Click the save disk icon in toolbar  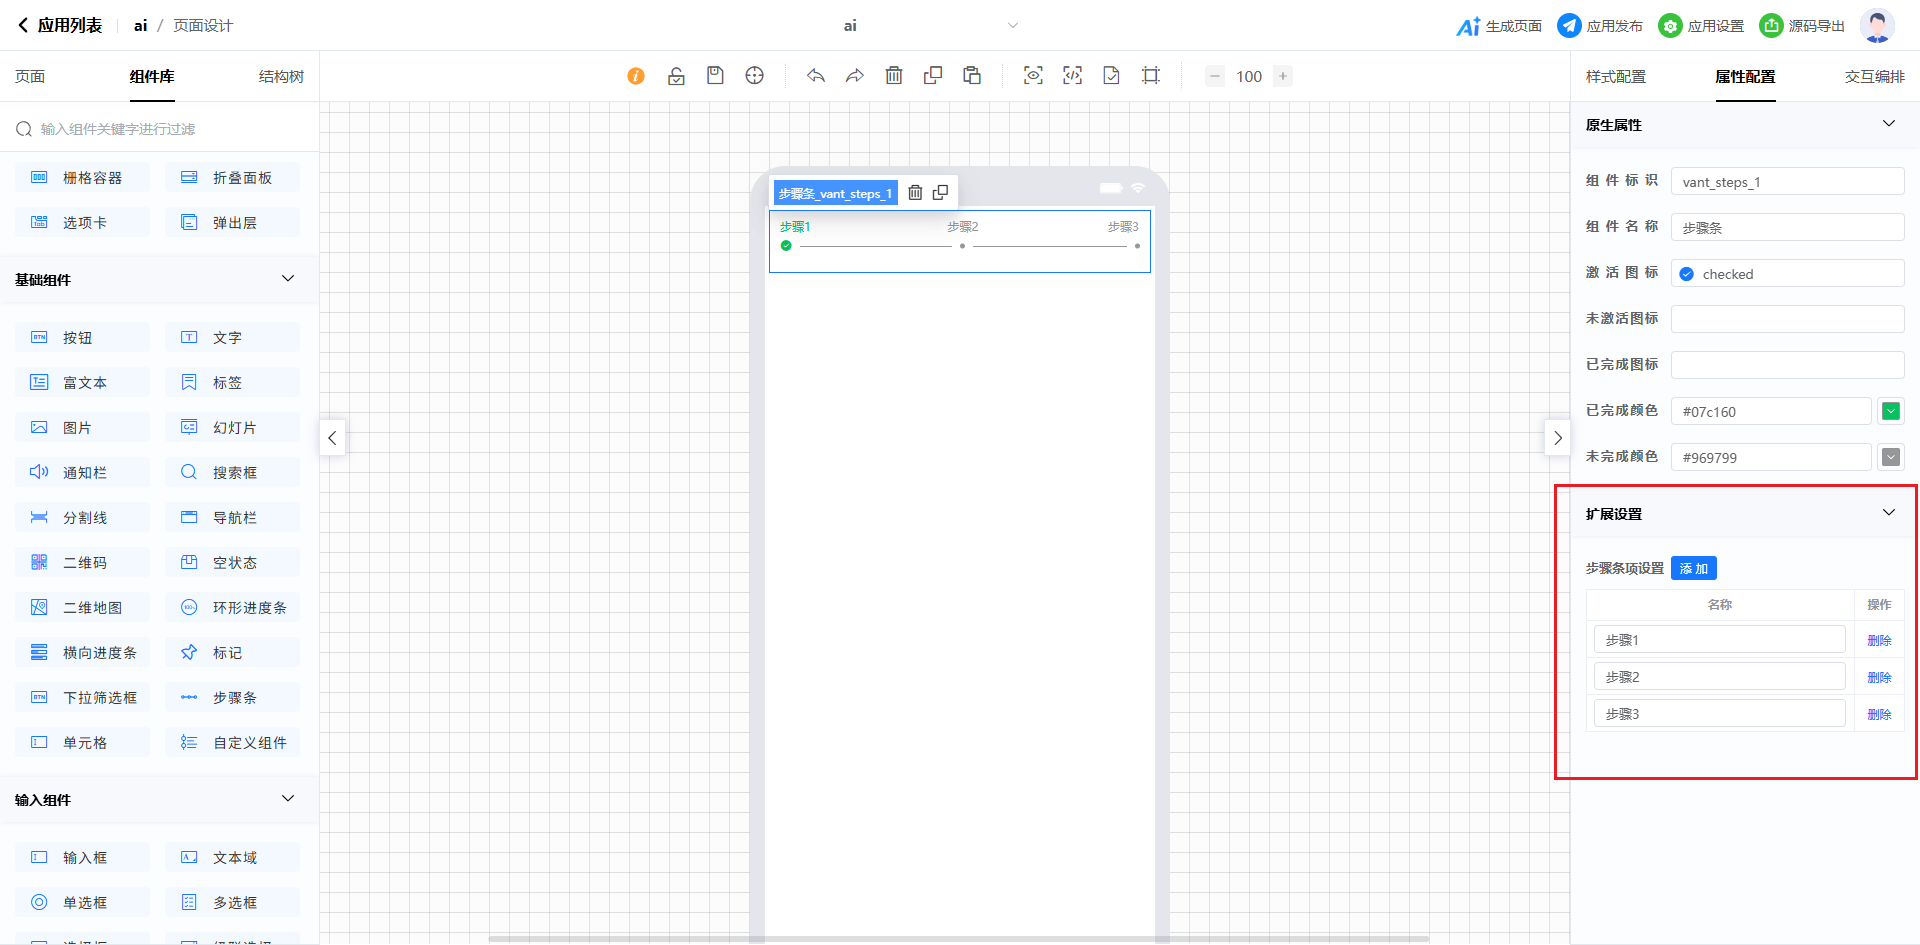point(715,76)
